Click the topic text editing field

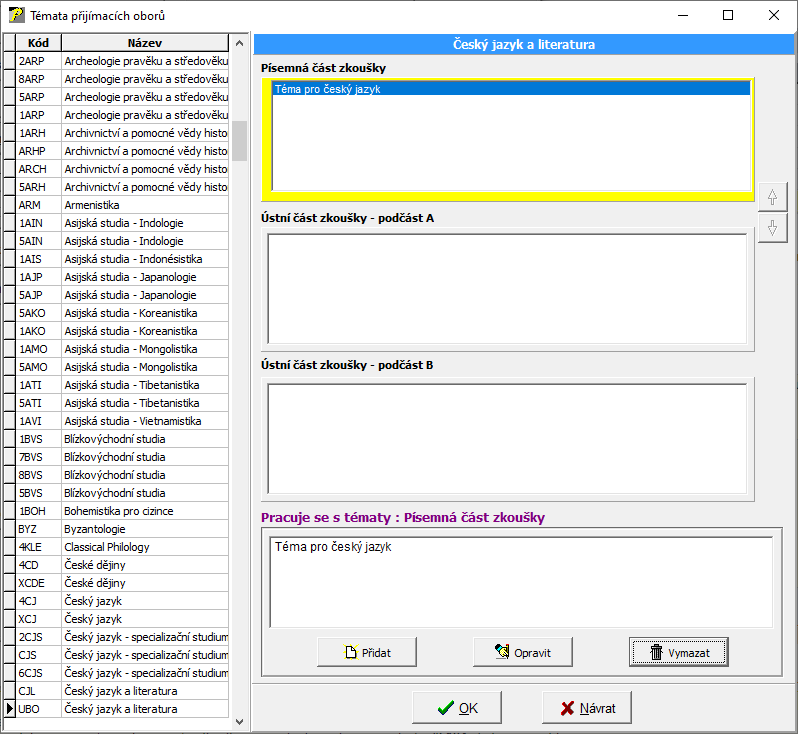(x=520, y=579)
